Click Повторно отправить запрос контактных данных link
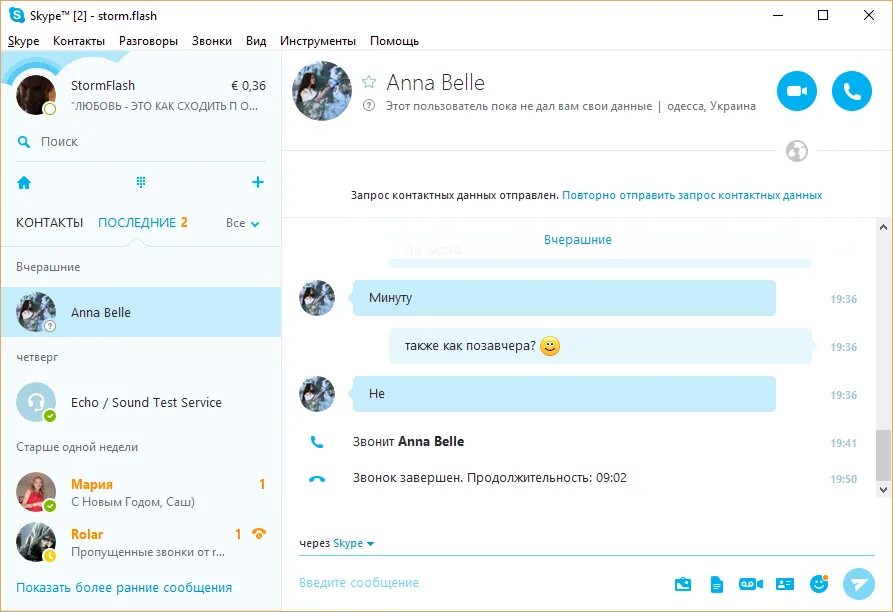This screenshot has width=893, height=612. click(692, 195)
